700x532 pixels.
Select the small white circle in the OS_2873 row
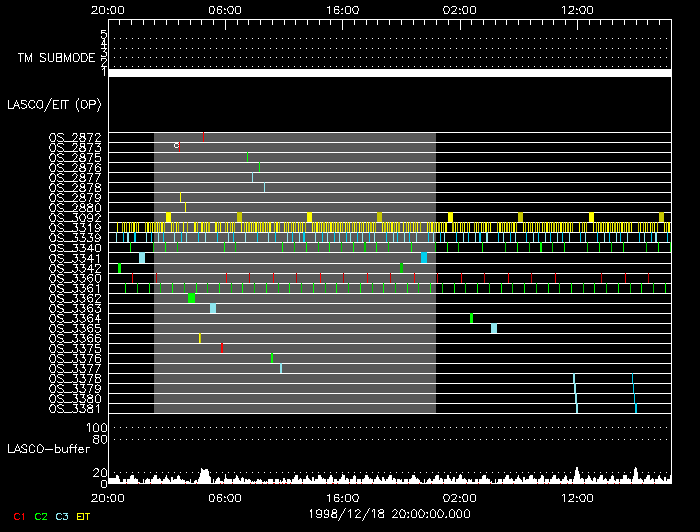coord(176,146)
